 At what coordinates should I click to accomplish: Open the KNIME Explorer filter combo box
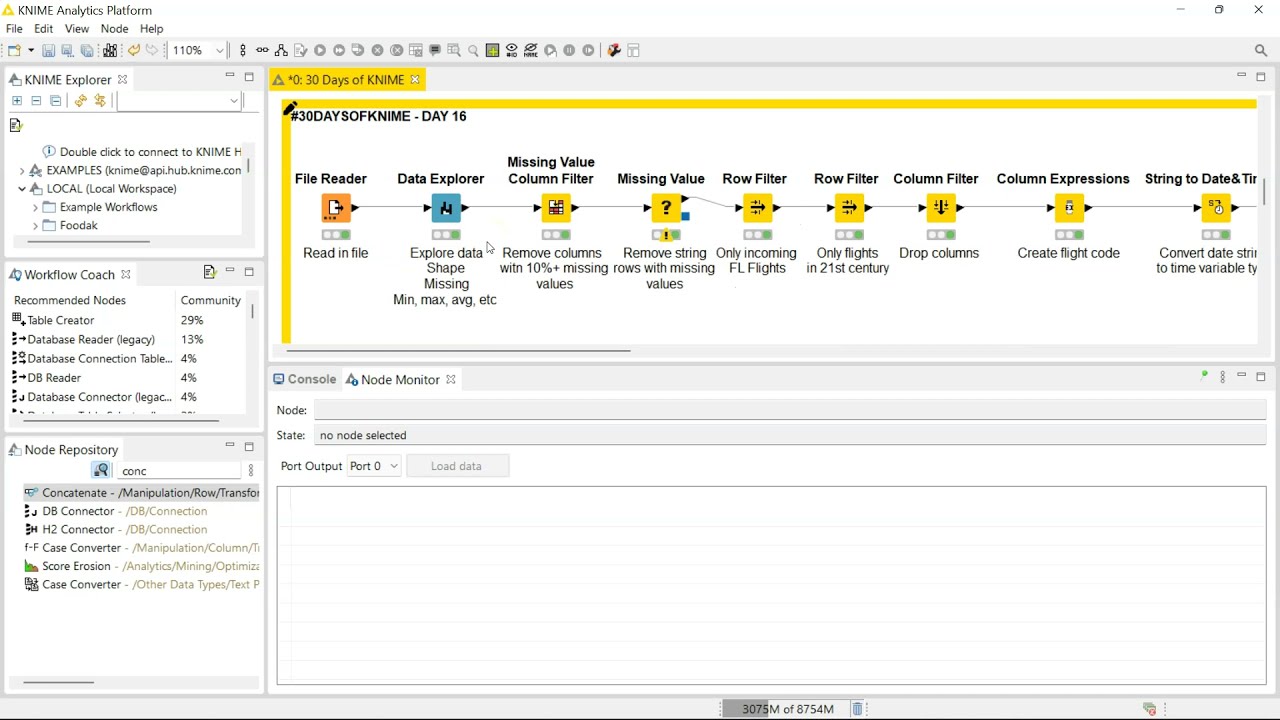point(179,101)
